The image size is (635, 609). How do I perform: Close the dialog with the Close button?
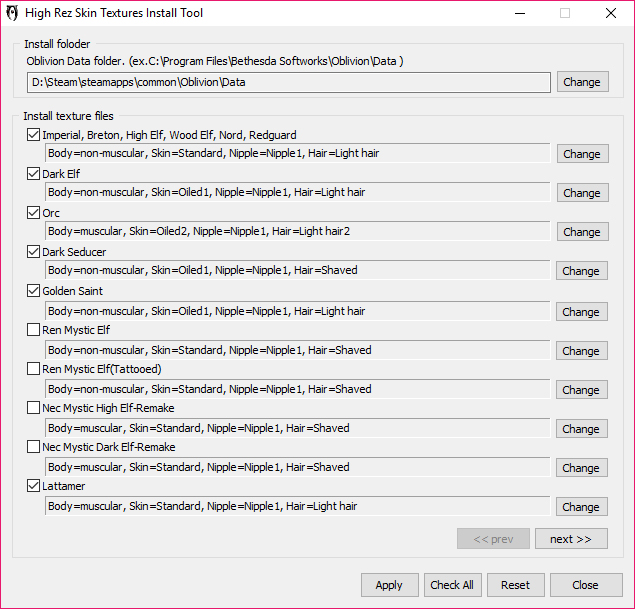tap(585, 585)
